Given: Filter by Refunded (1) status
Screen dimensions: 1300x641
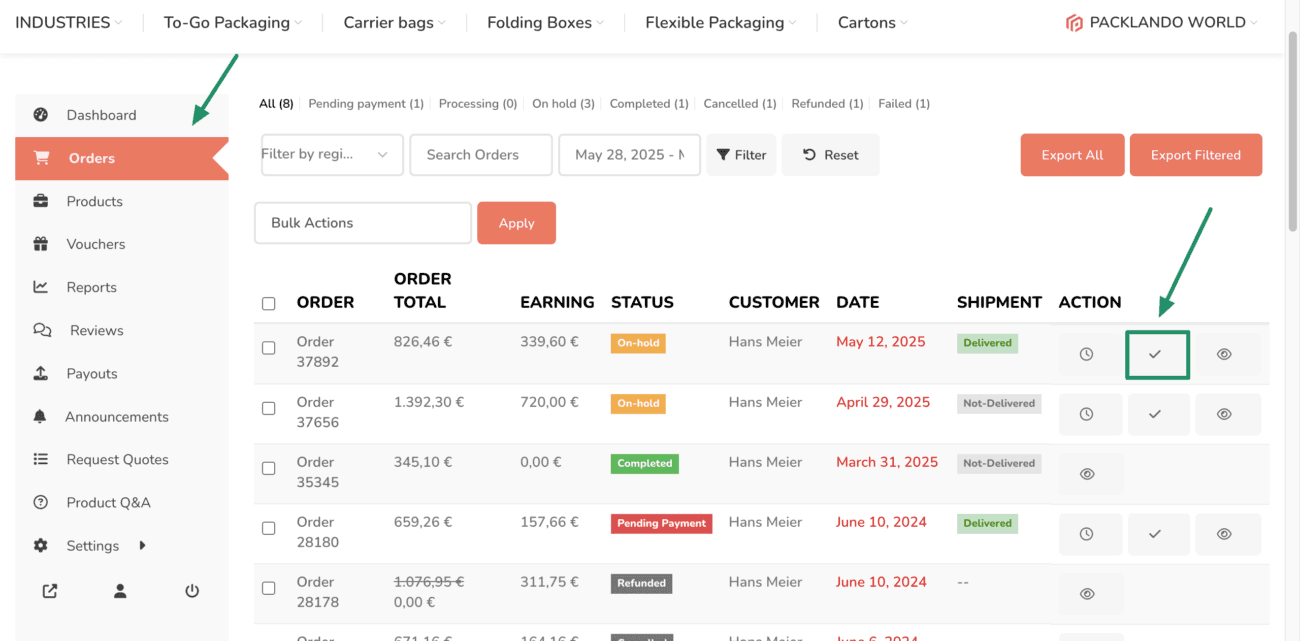Looking at the screenshot, I should click(827, 103).
